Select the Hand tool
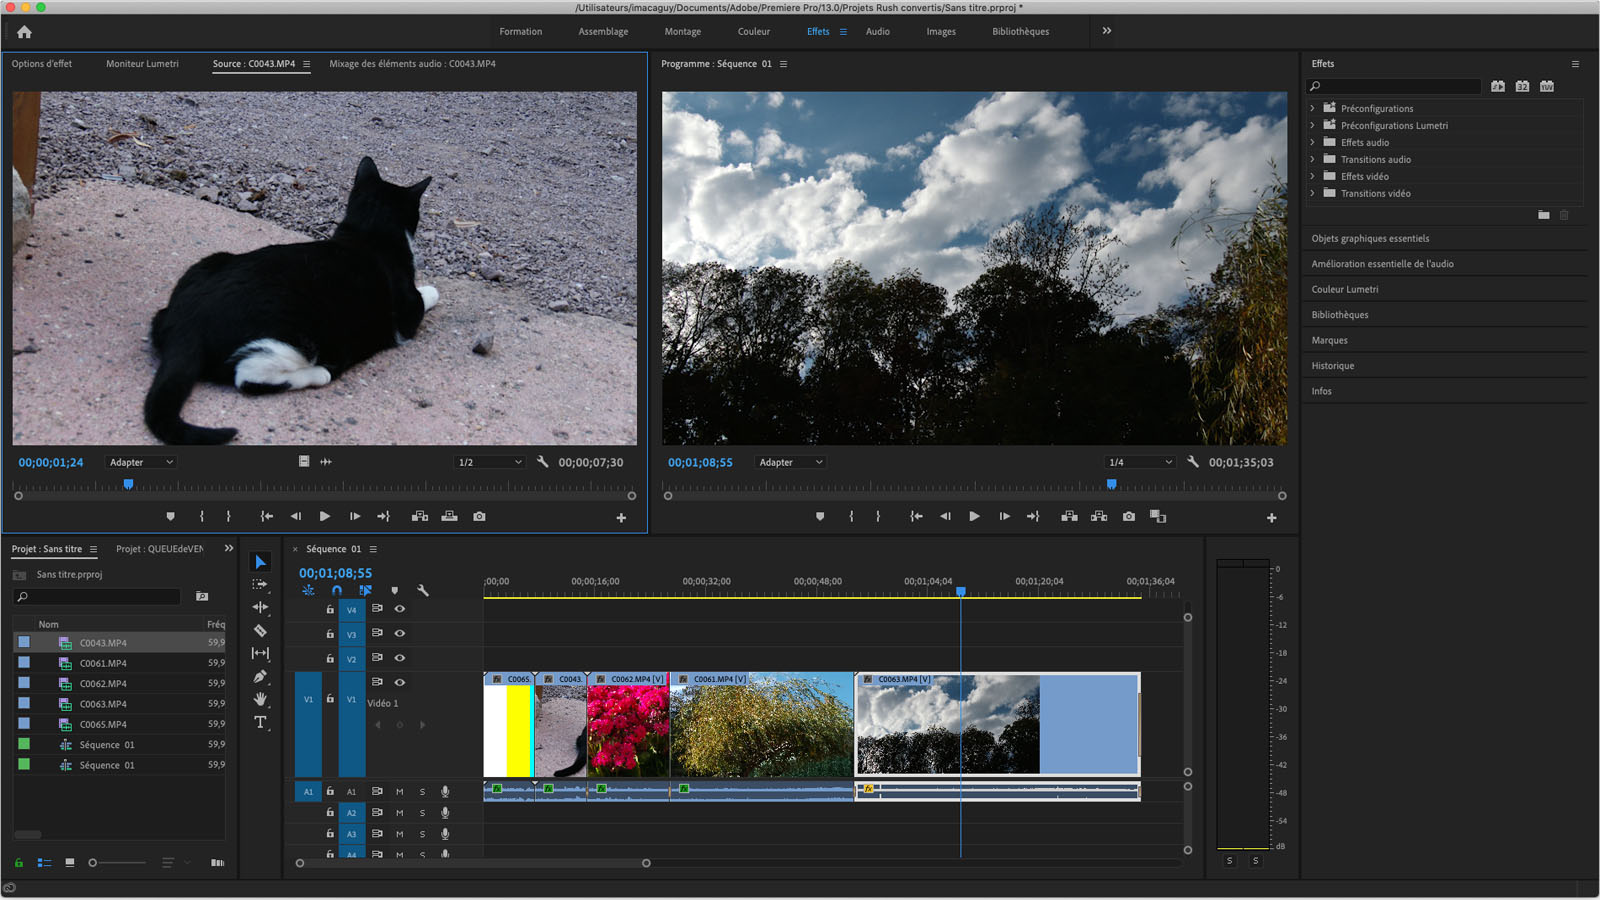1600x900 pixels. pyautogui.click(x=260, y=699)
